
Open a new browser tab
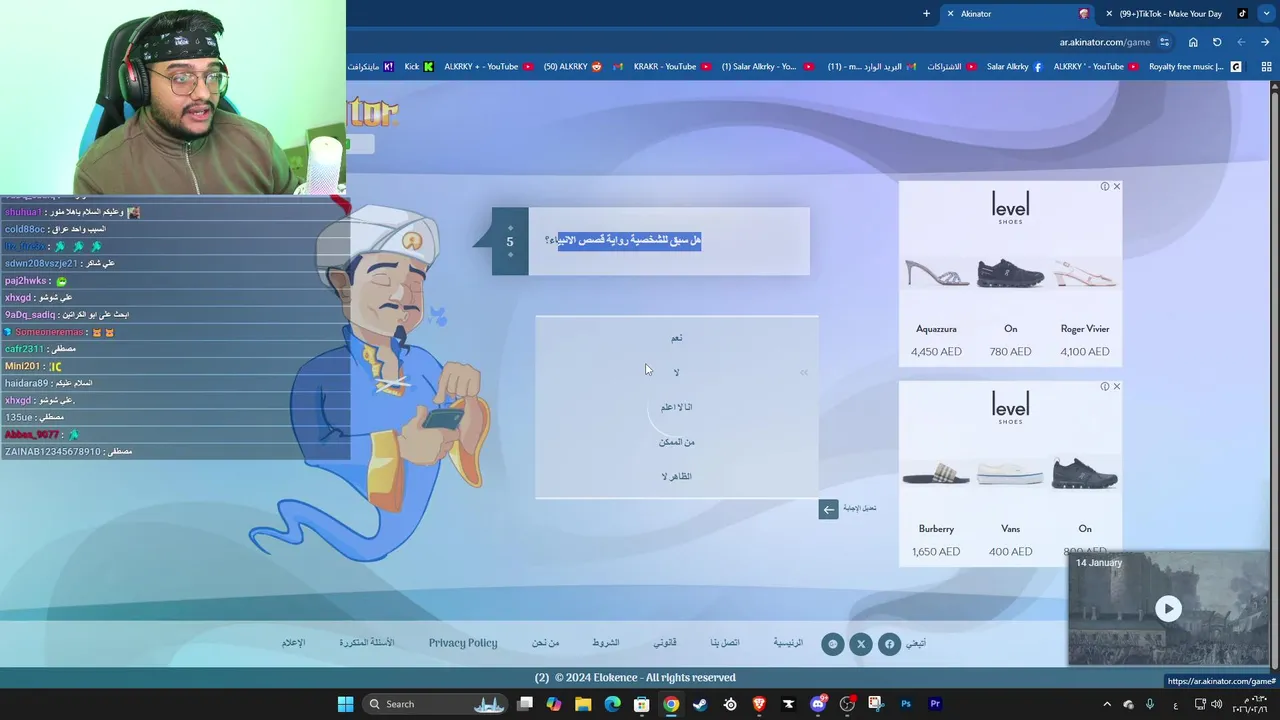(926, 14)
